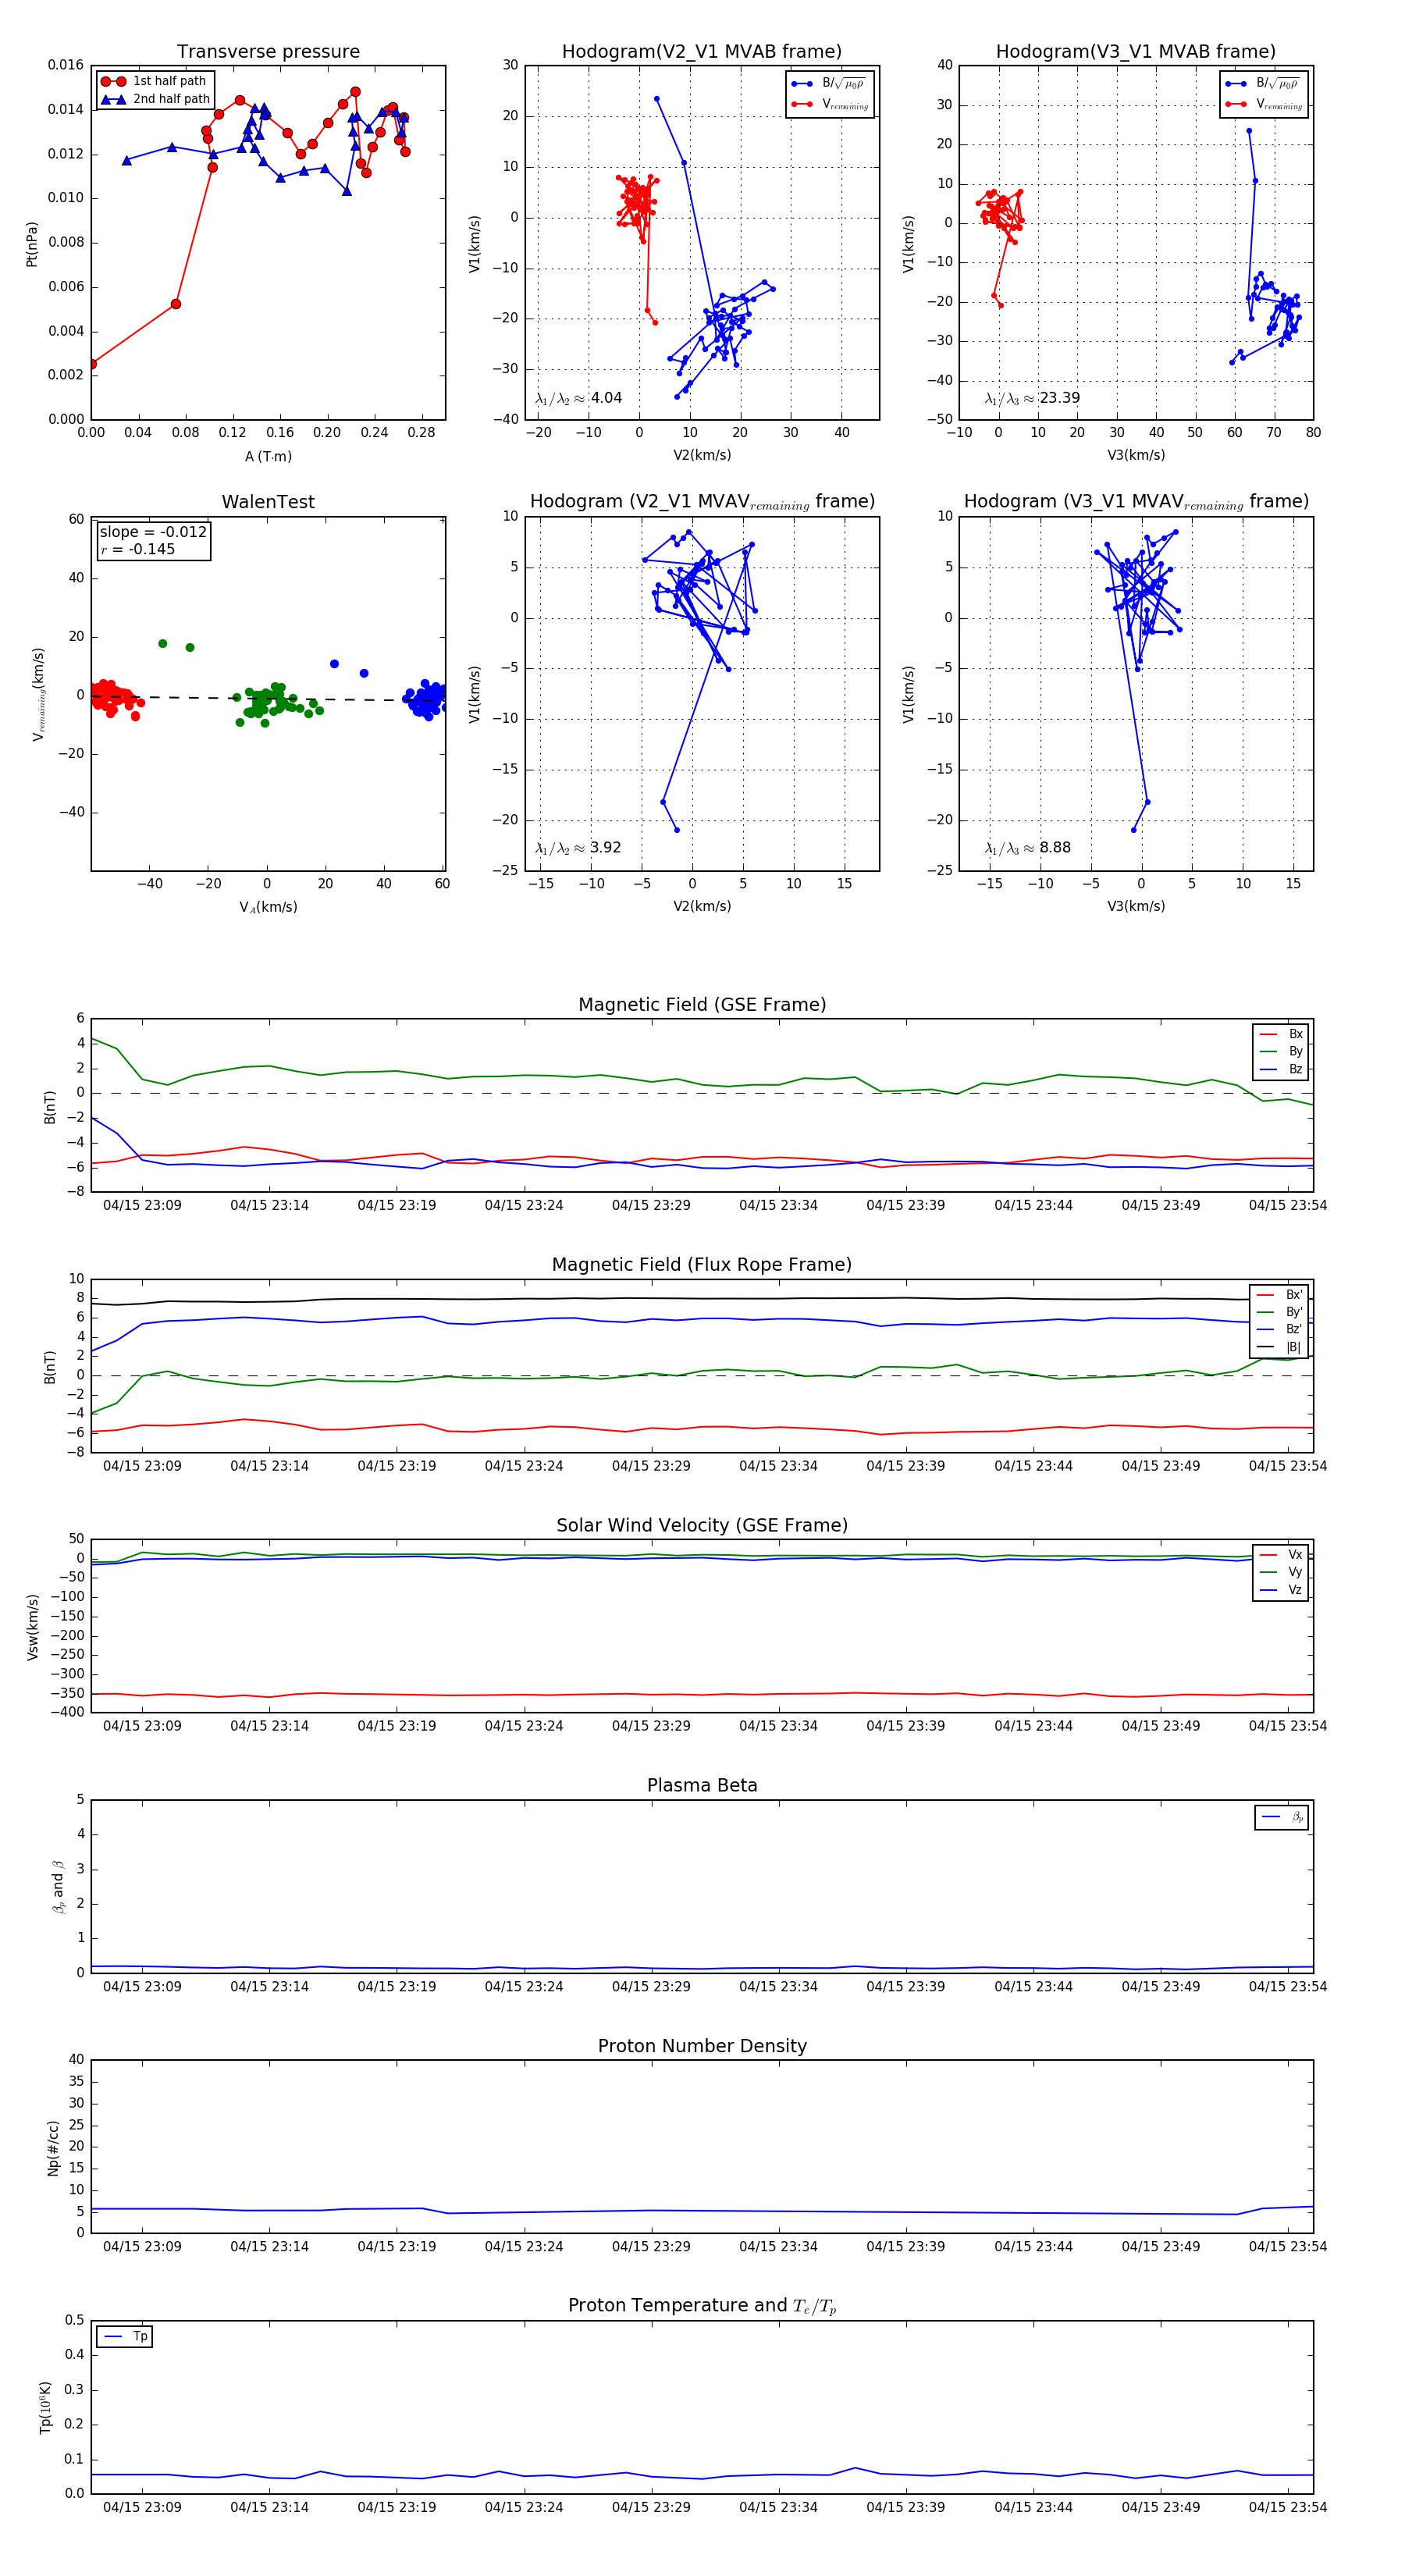The width and height of the screenshot is (1405, 2576).
Task: Click 'V2(km/s)' label under V2_V1 MVAB hodogram
Action: (702, 455)
